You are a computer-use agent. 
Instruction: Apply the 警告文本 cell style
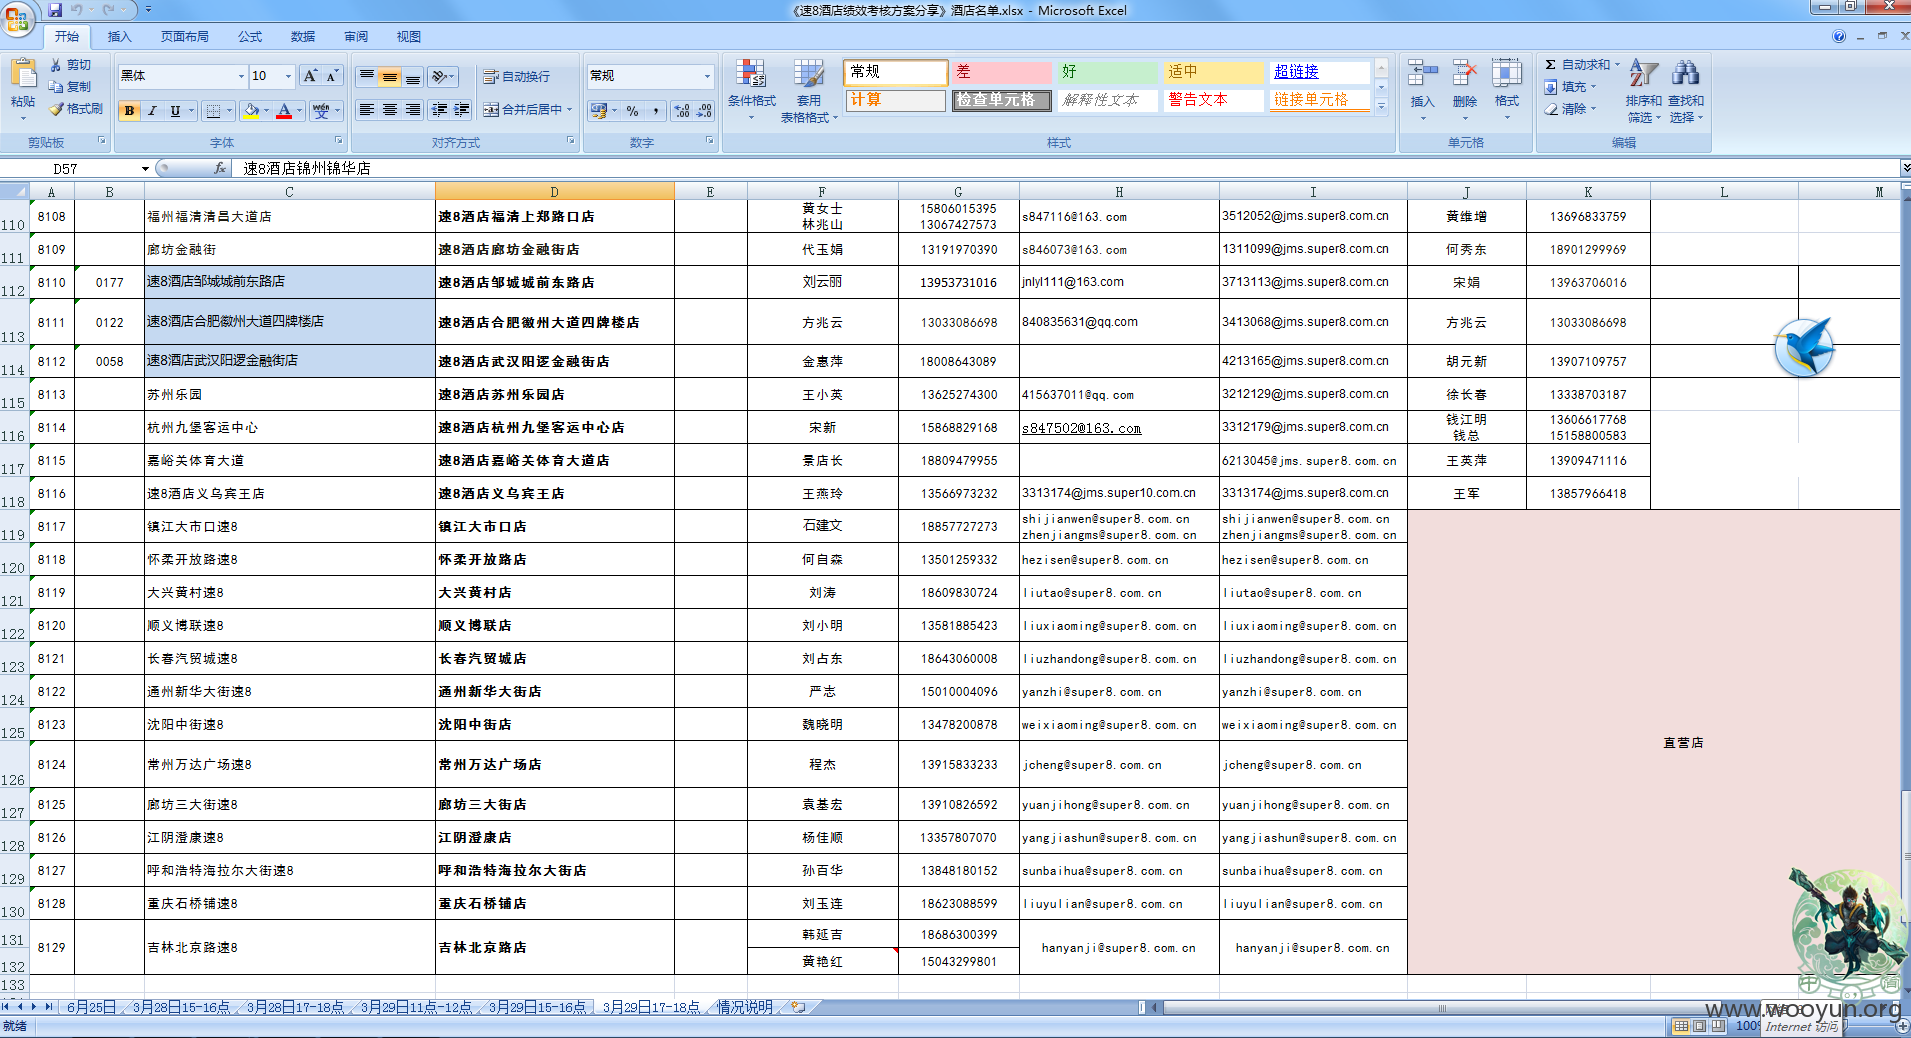pyautogui.click(x=1213, y=100)
